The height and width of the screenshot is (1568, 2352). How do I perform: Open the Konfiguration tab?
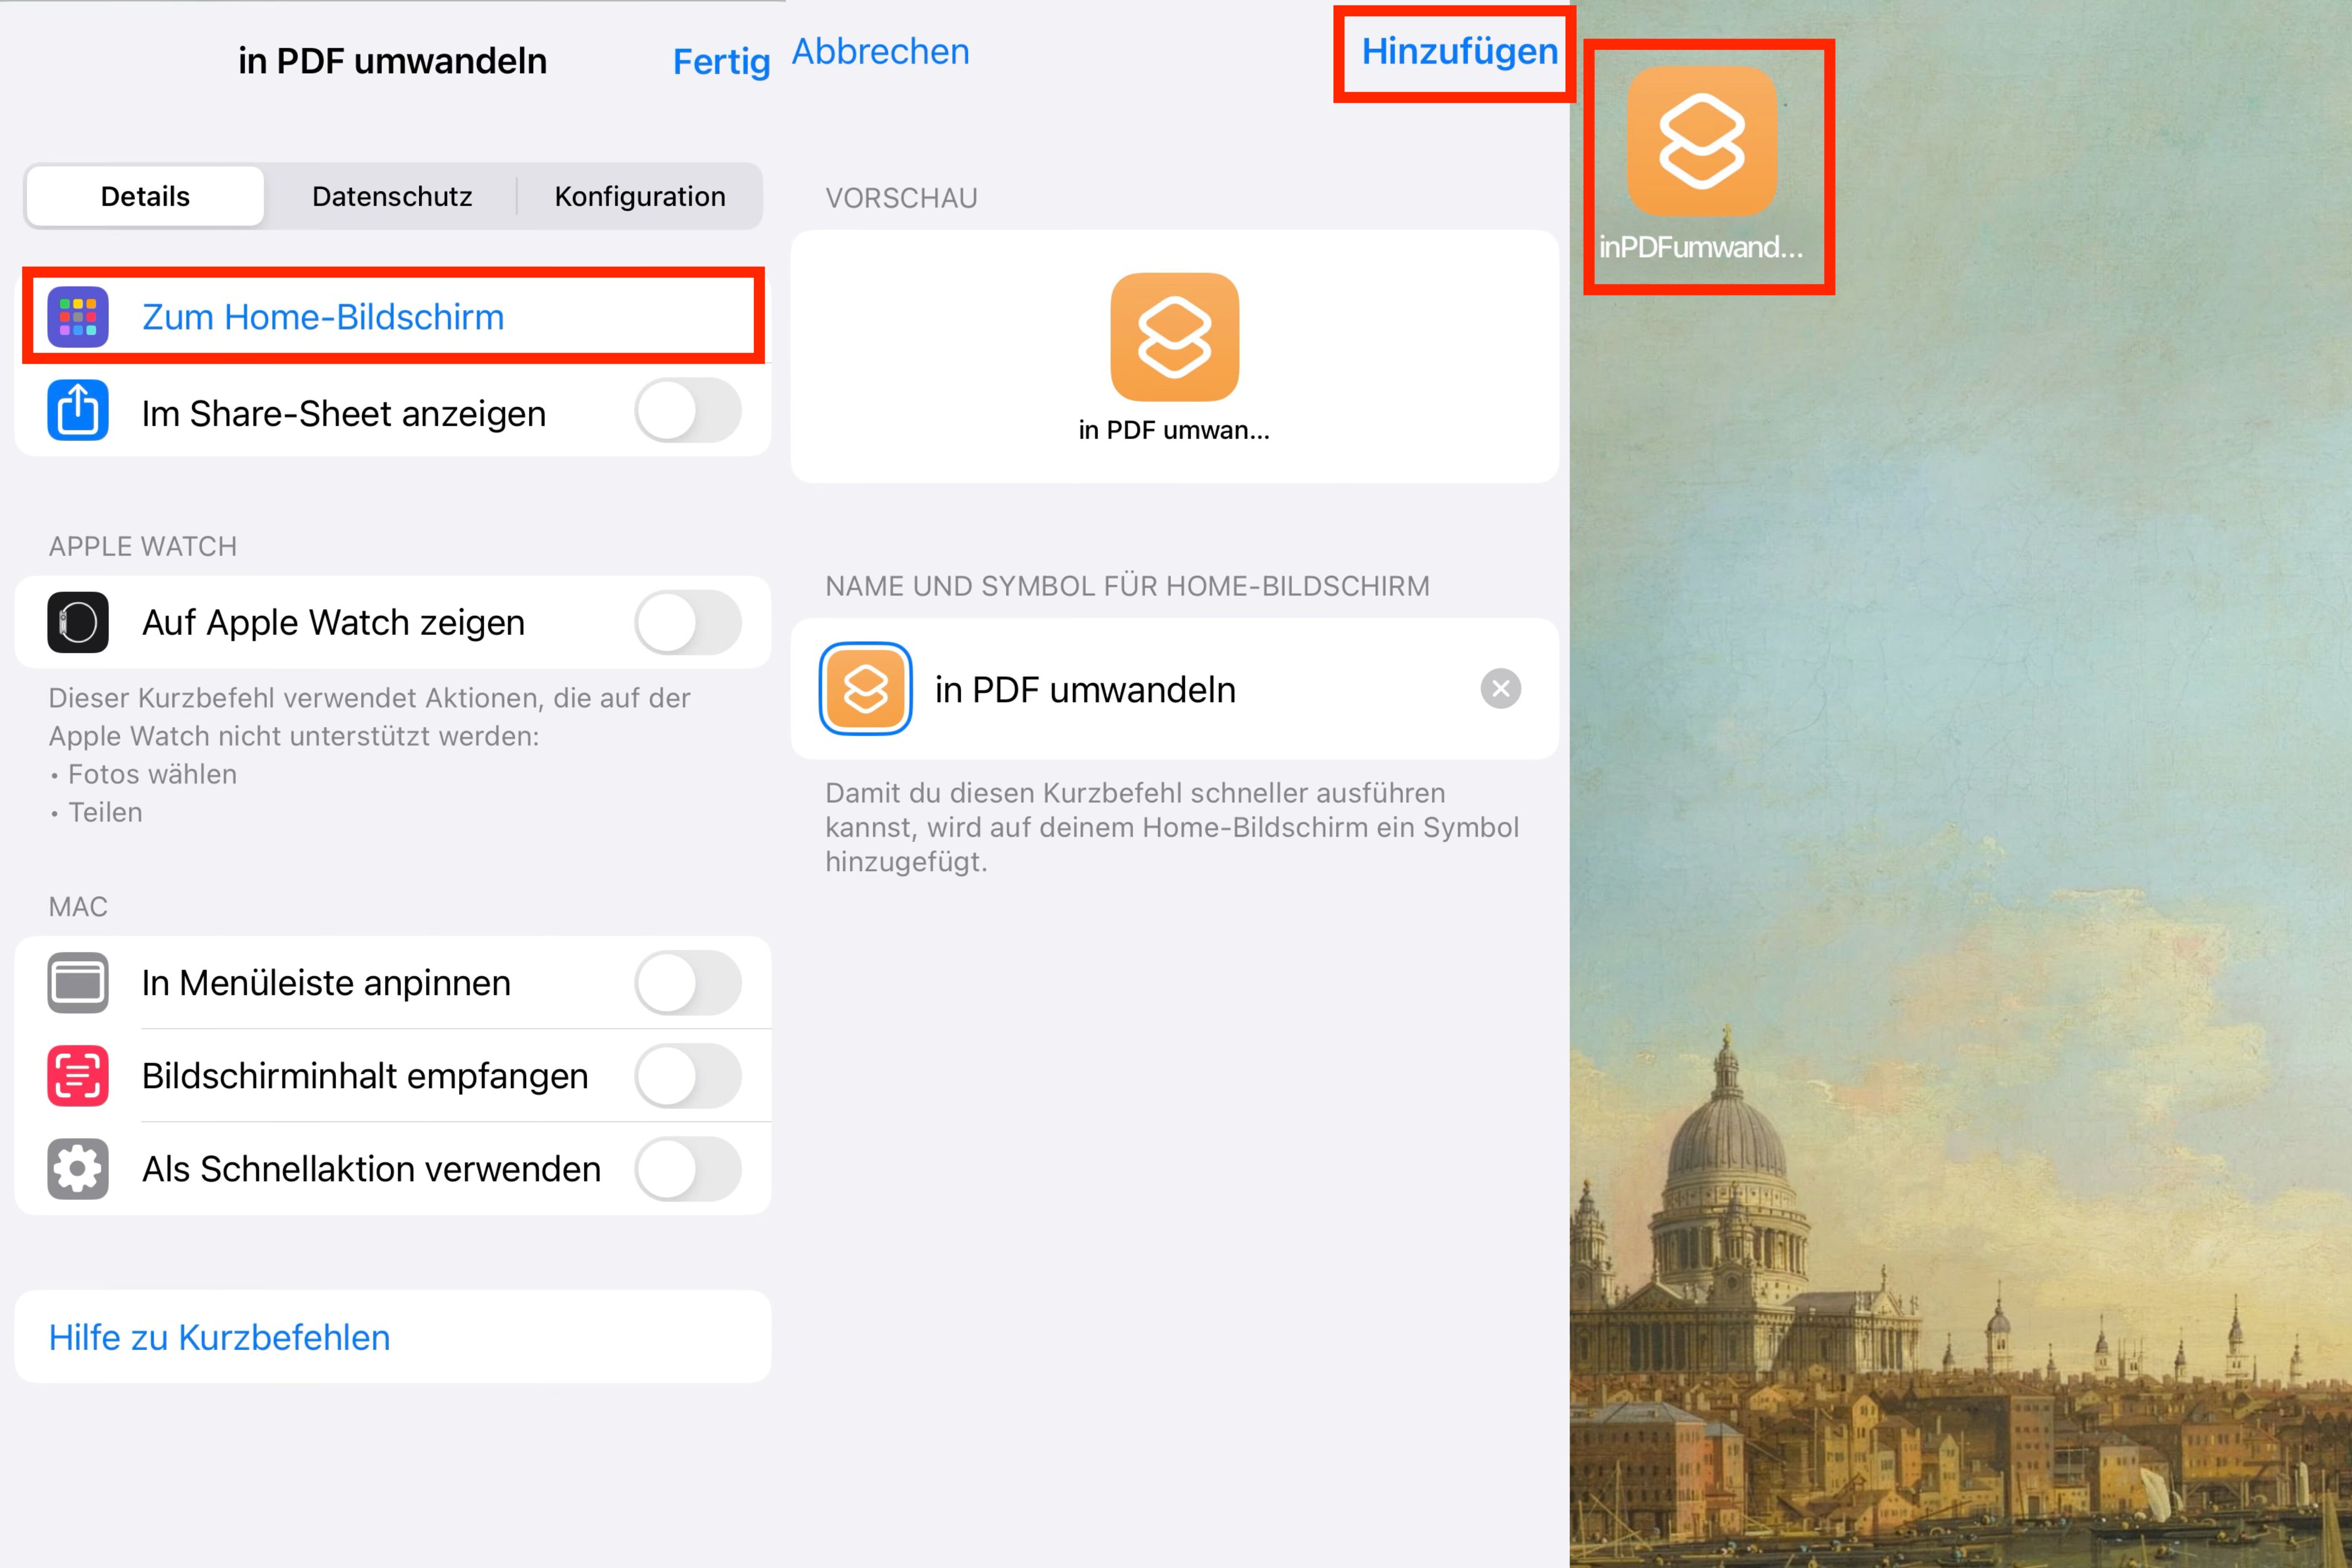[x=640, y=196]
